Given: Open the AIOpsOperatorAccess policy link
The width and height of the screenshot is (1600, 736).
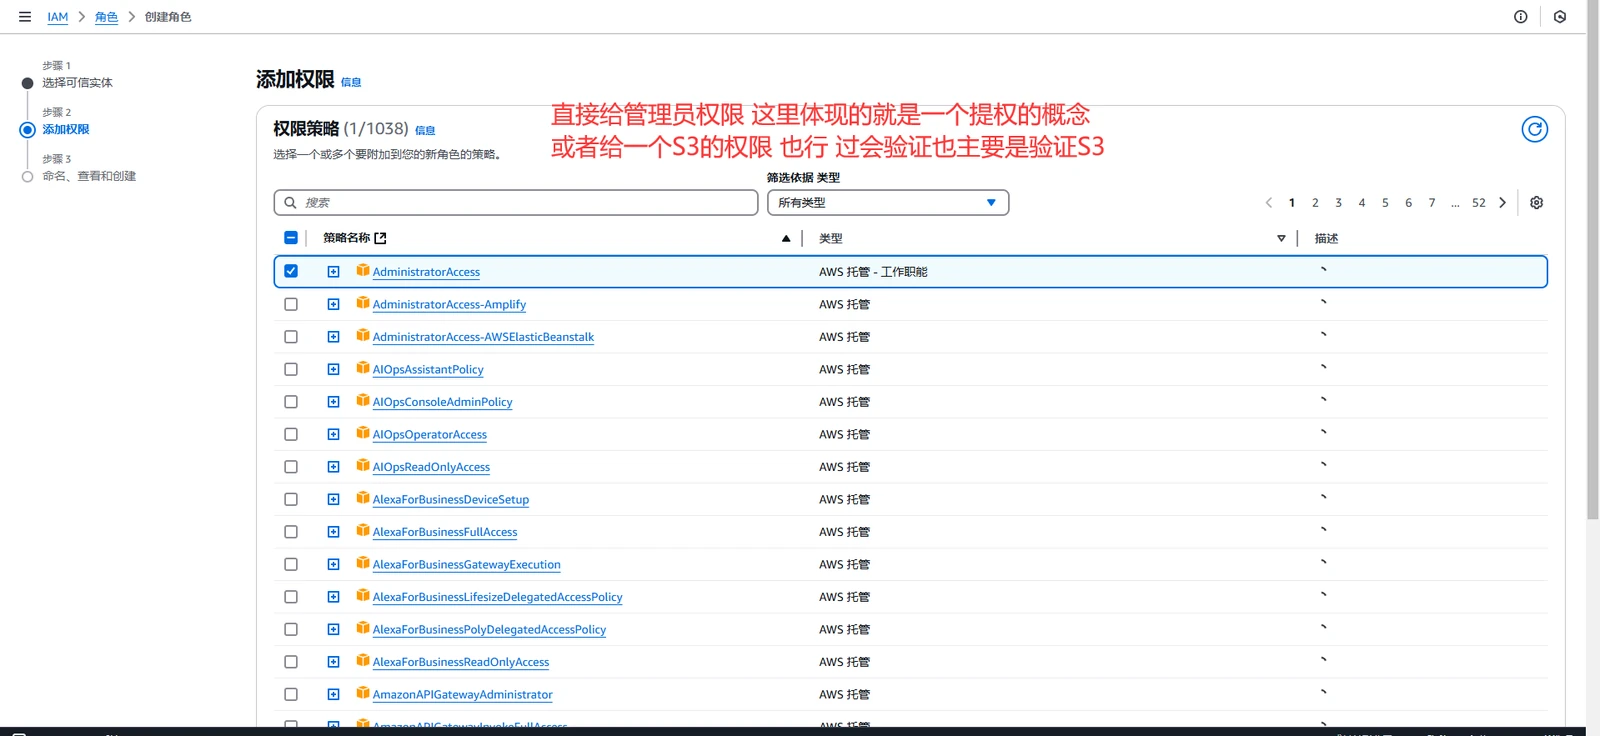Looking at the screenshot, I should pyautogui.click(x=430, y=435).
